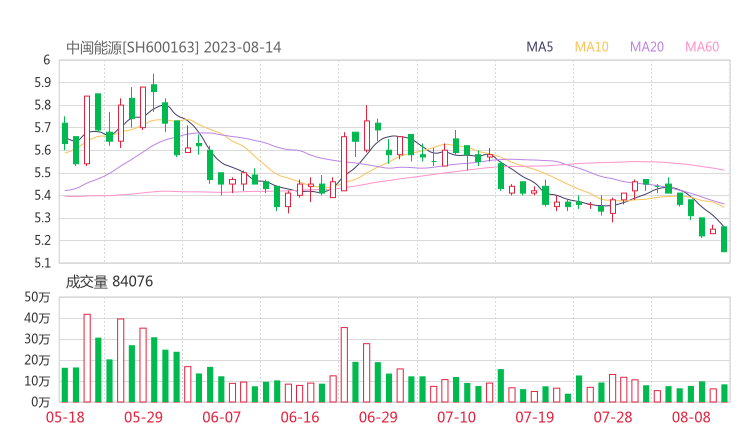The image size is (740, 440).
Task: Select the 06-29 date on axis
Action: pos(378,417)
